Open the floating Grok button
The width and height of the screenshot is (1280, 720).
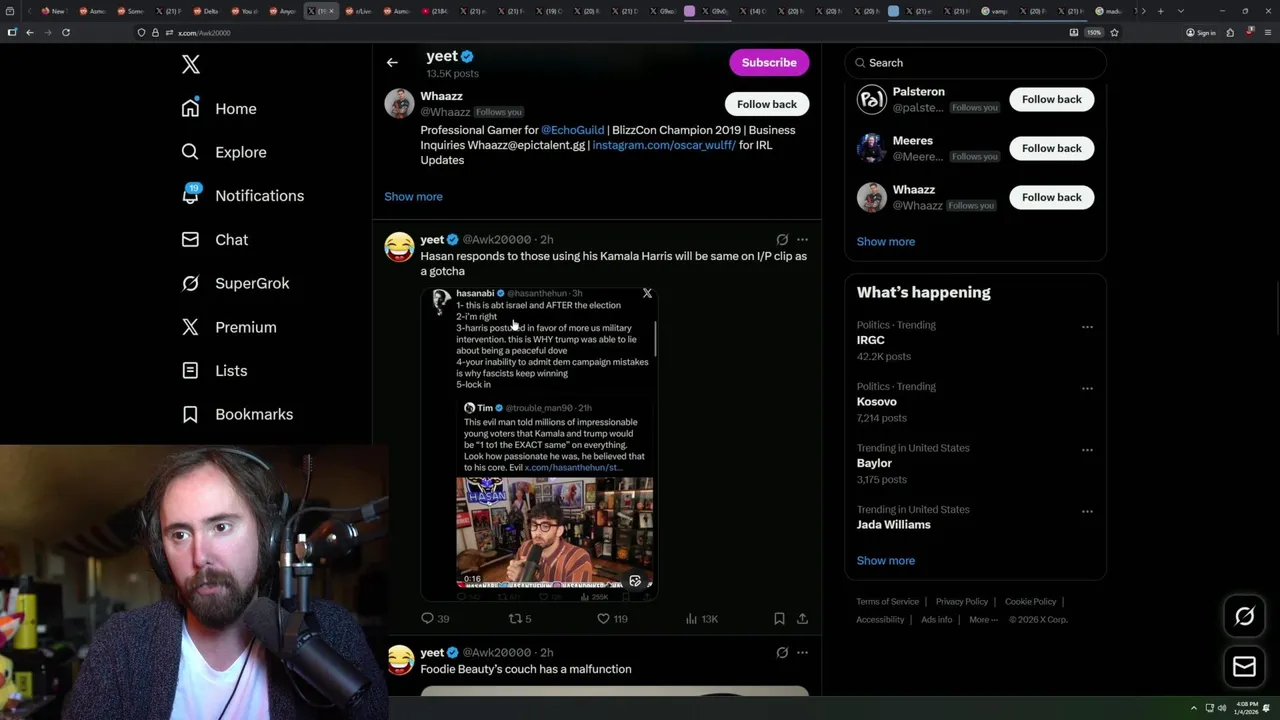(x=1244, y=617)
